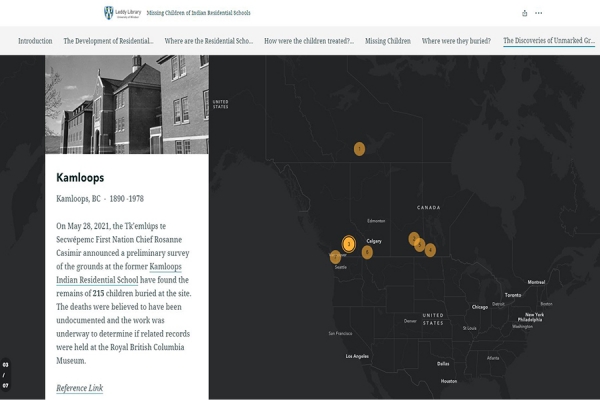Click the Leddy Library logo

(121, 13)
